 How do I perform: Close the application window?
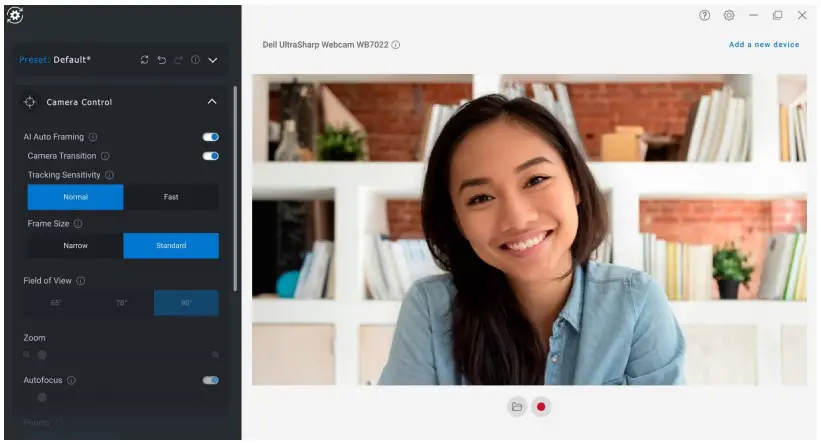pos(802,15)
